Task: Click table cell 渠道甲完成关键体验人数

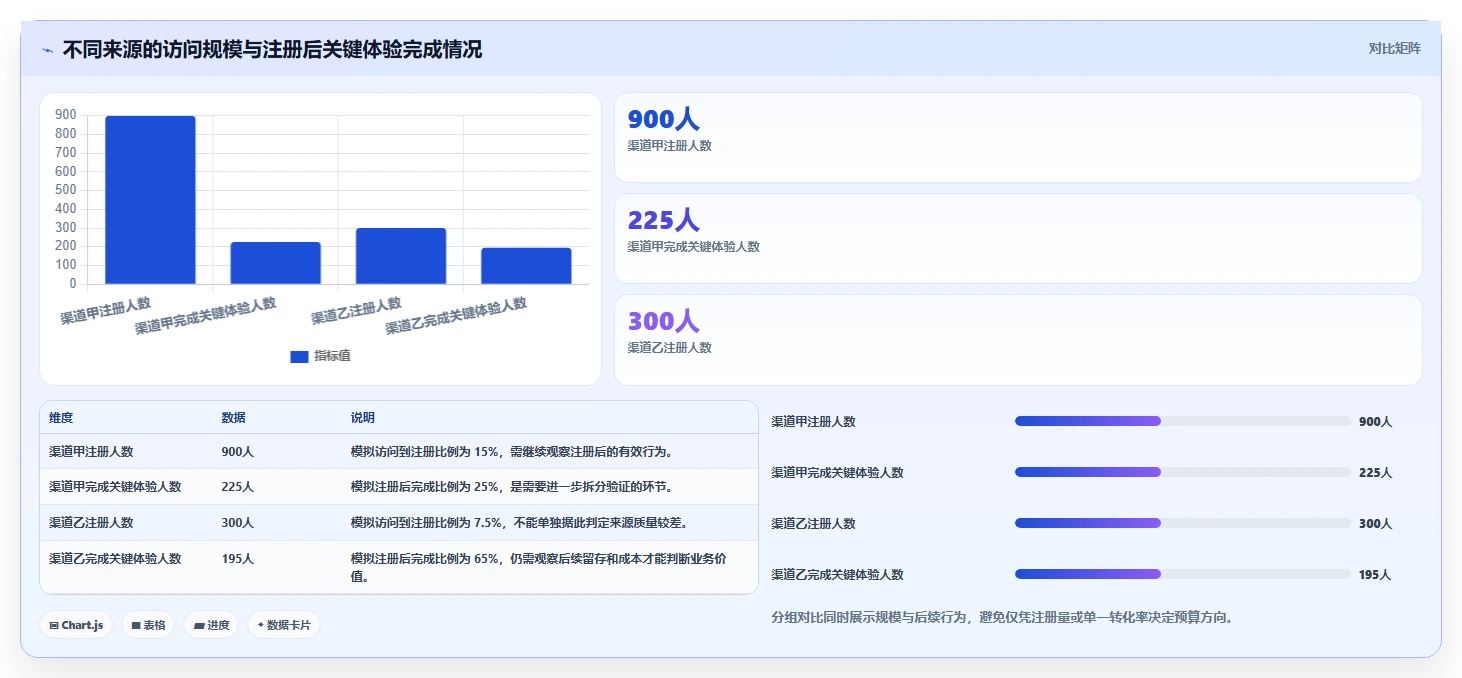Action: pos(115,487)
